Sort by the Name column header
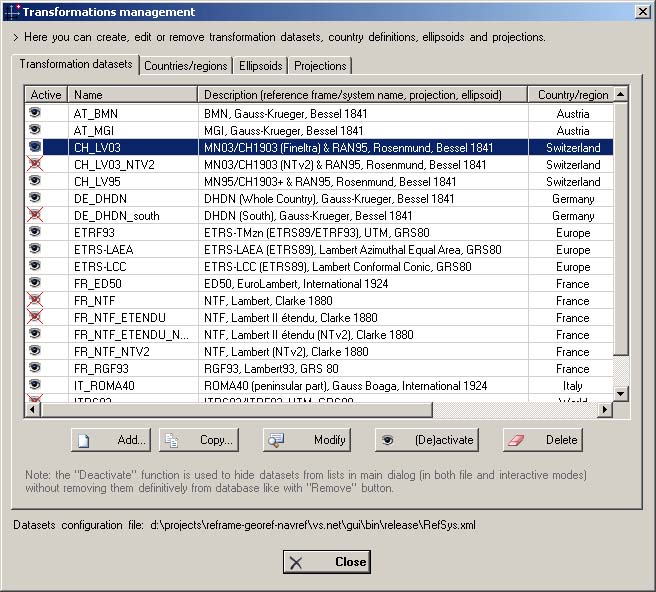656x592 pixels. tap(132, 95)
